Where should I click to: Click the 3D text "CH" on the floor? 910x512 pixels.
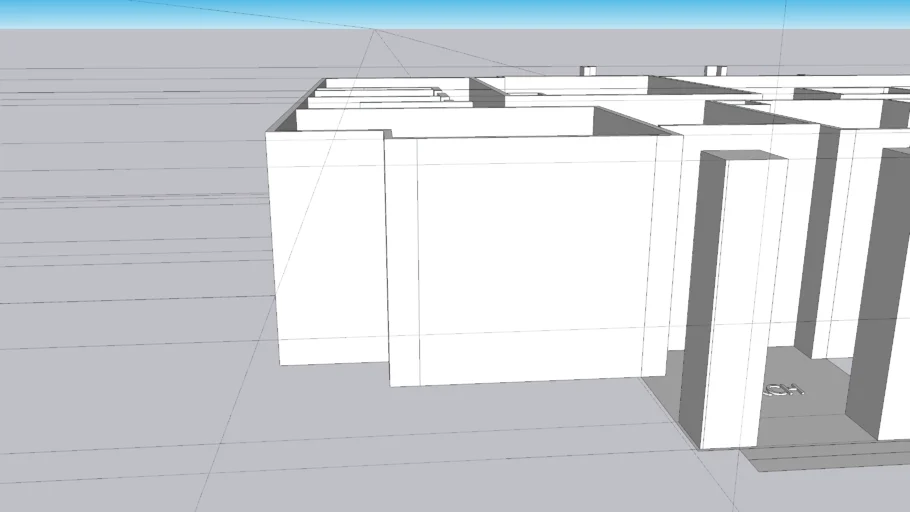[x=783, y=389]
